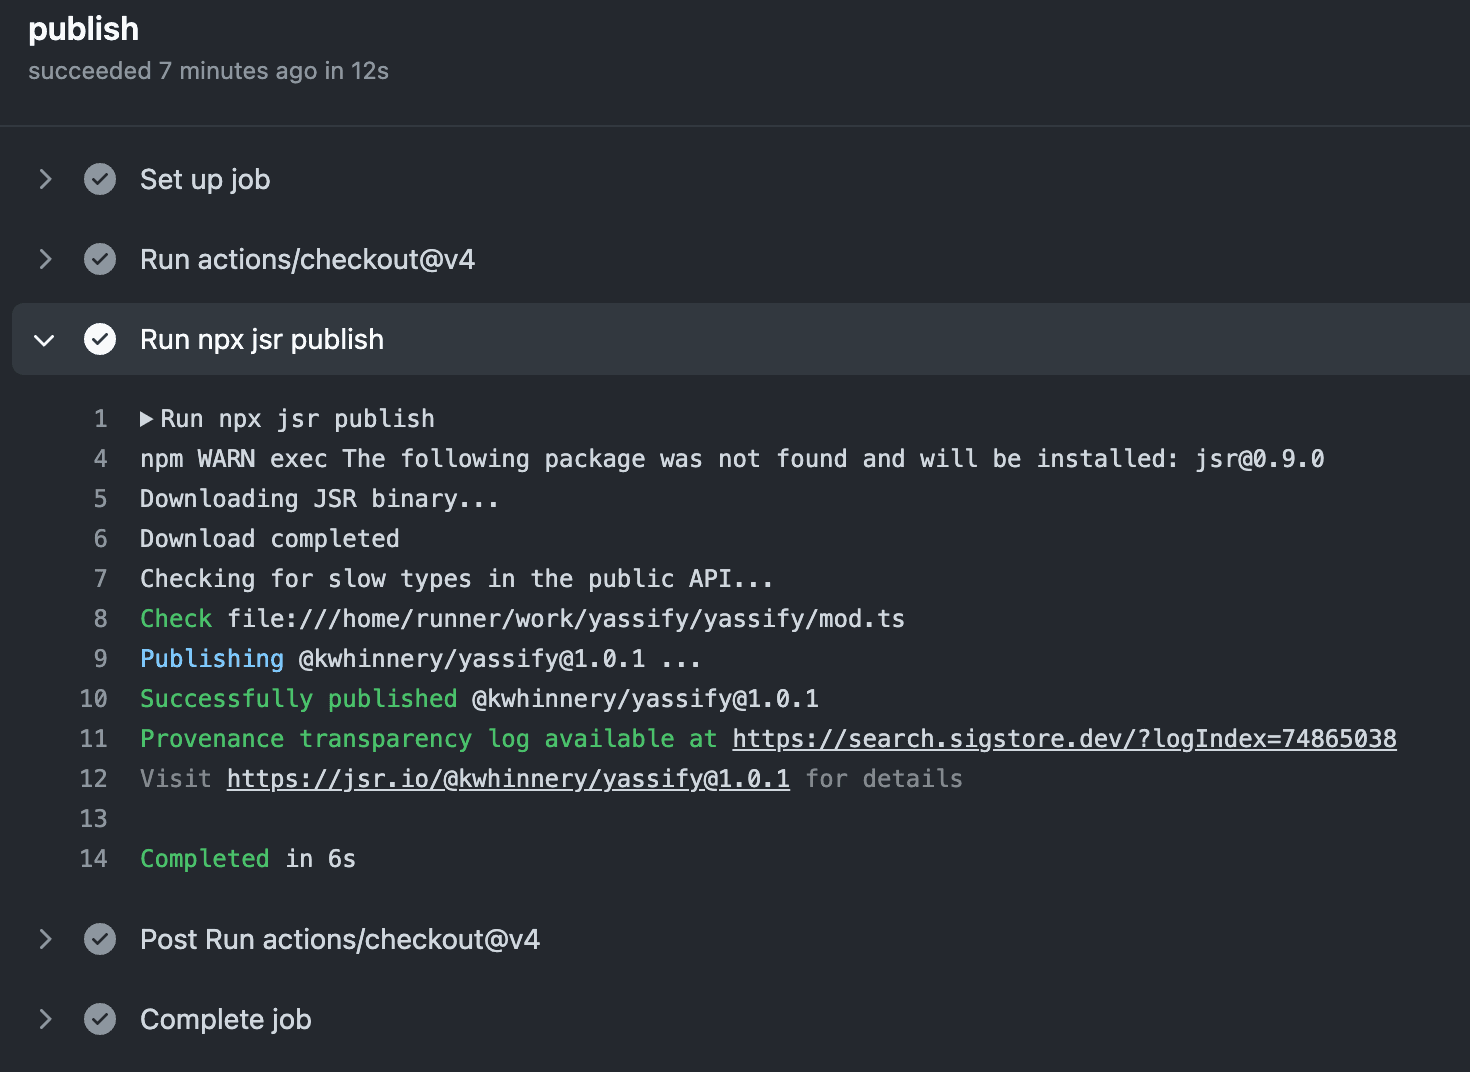Click log line number 11
The image size is (1470, 1072).
coord(93,739)
